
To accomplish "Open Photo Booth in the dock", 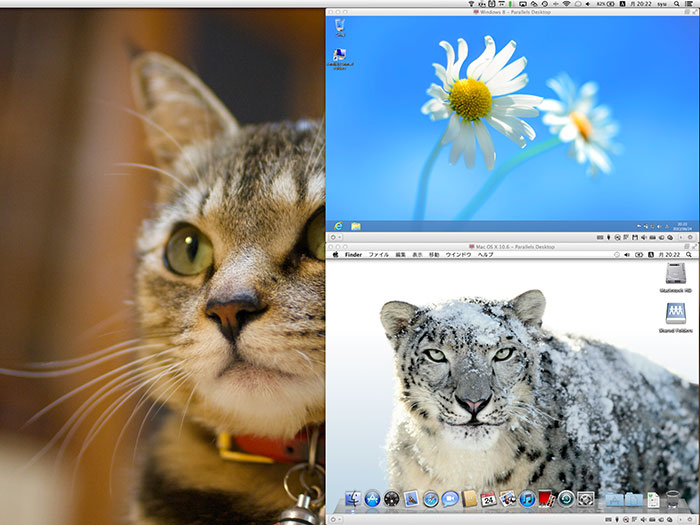I will tap(546, 499).
